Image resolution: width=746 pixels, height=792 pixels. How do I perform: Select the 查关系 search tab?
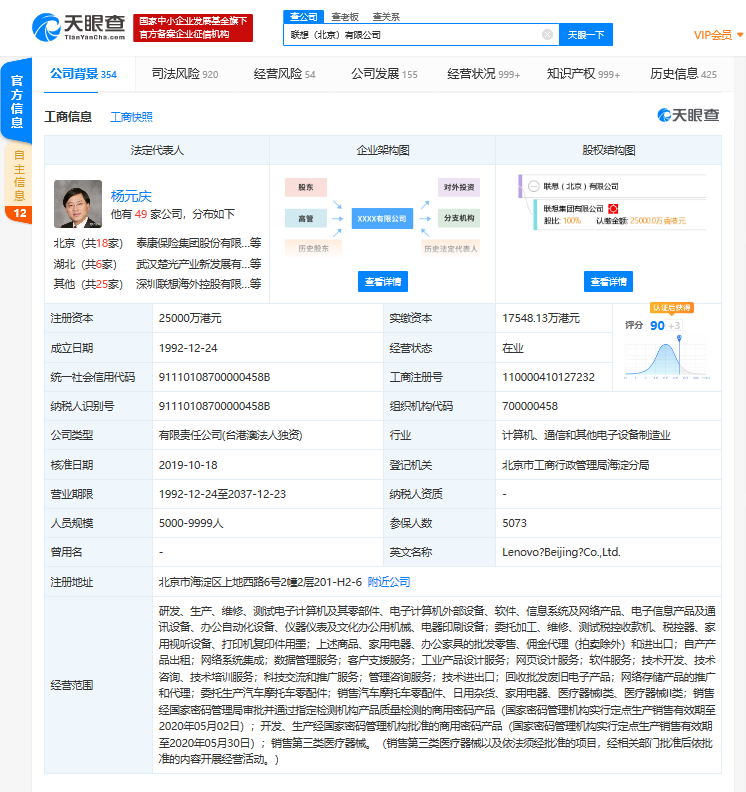386,17
